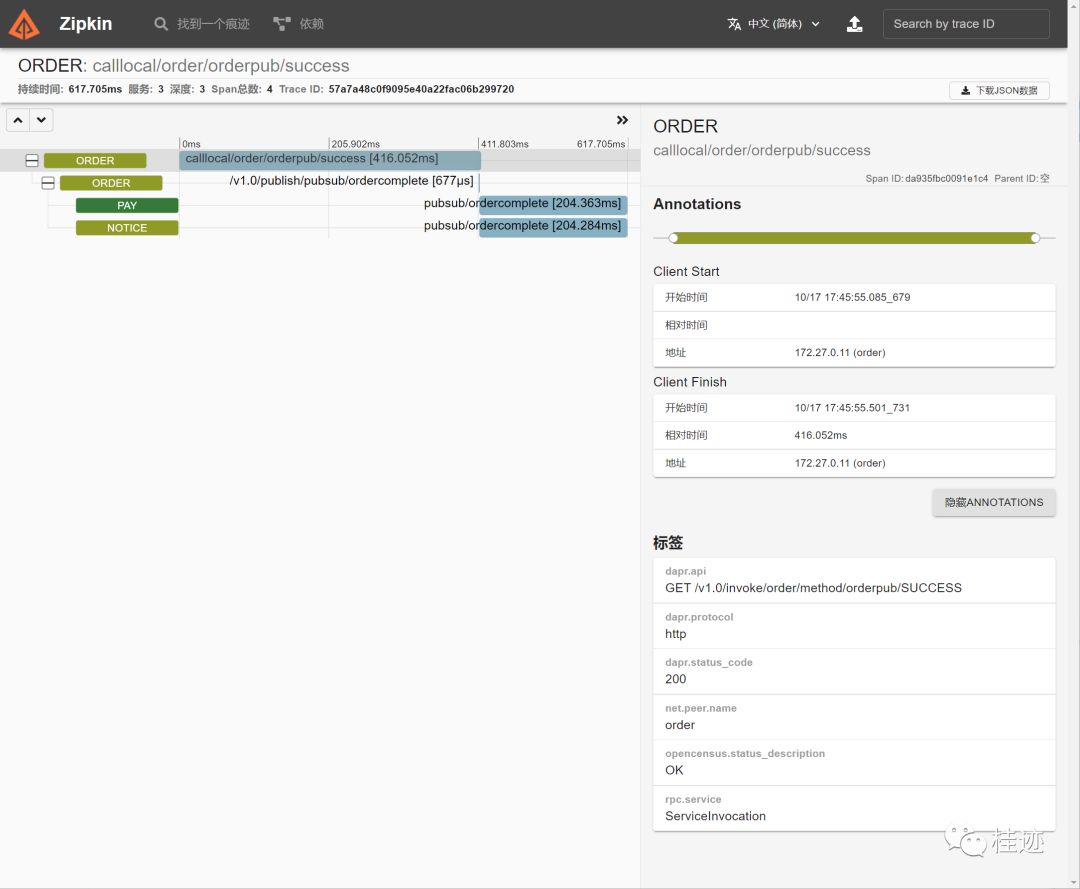The height and width of the screenshot is (889, 1080).
Task: Click the dapr.protocol http tag value
Action: [x=675, y=634]
